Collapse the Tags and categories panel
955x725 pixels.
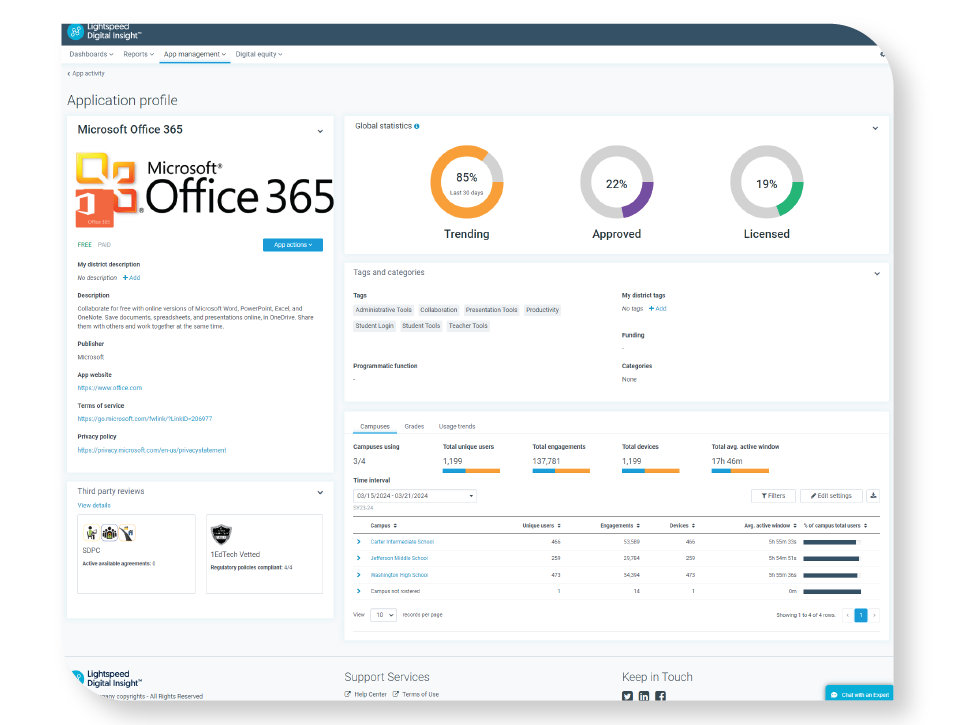click(877, 274)
